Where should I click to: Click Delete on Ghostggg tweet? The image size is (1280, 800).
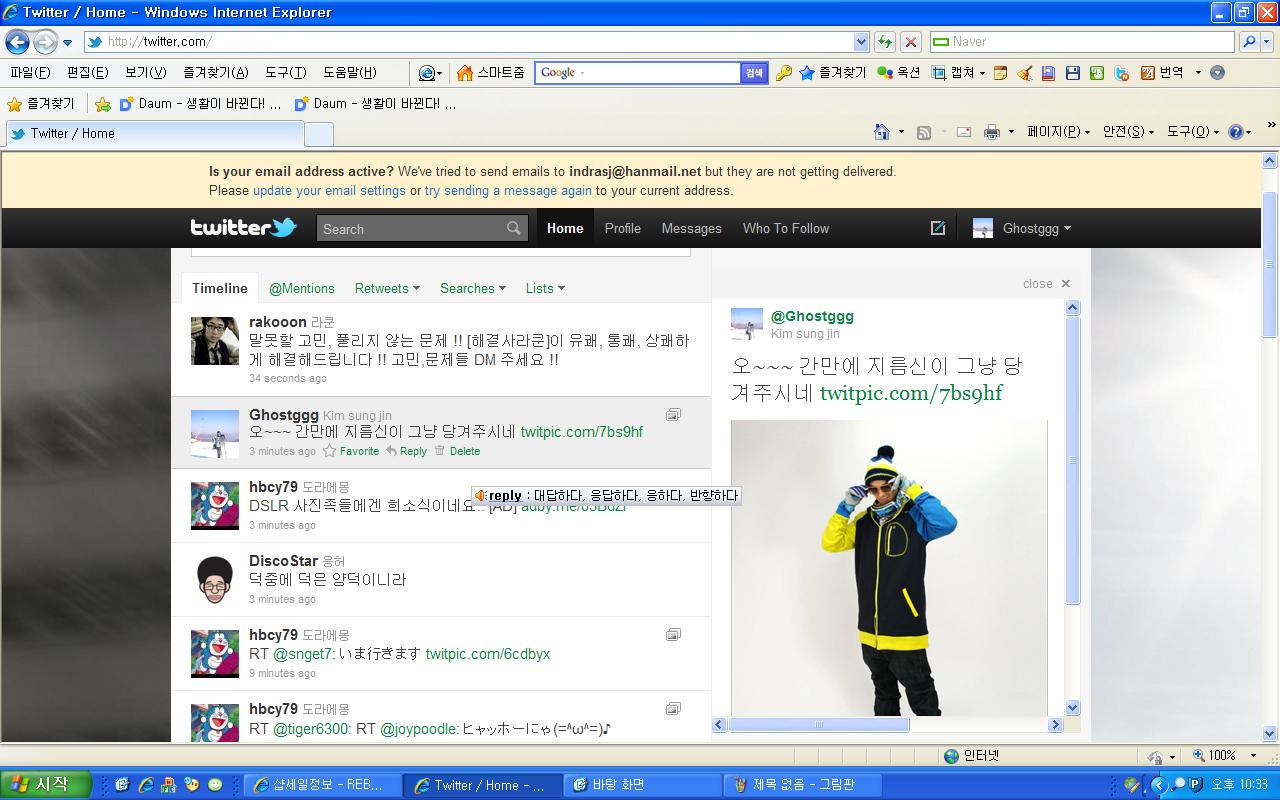click(x=457, y=451)
